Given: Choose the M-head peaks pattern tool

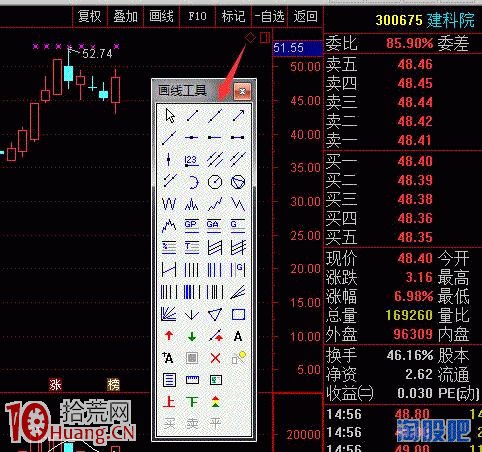Looking at the screenshot, I should (192, 204).
